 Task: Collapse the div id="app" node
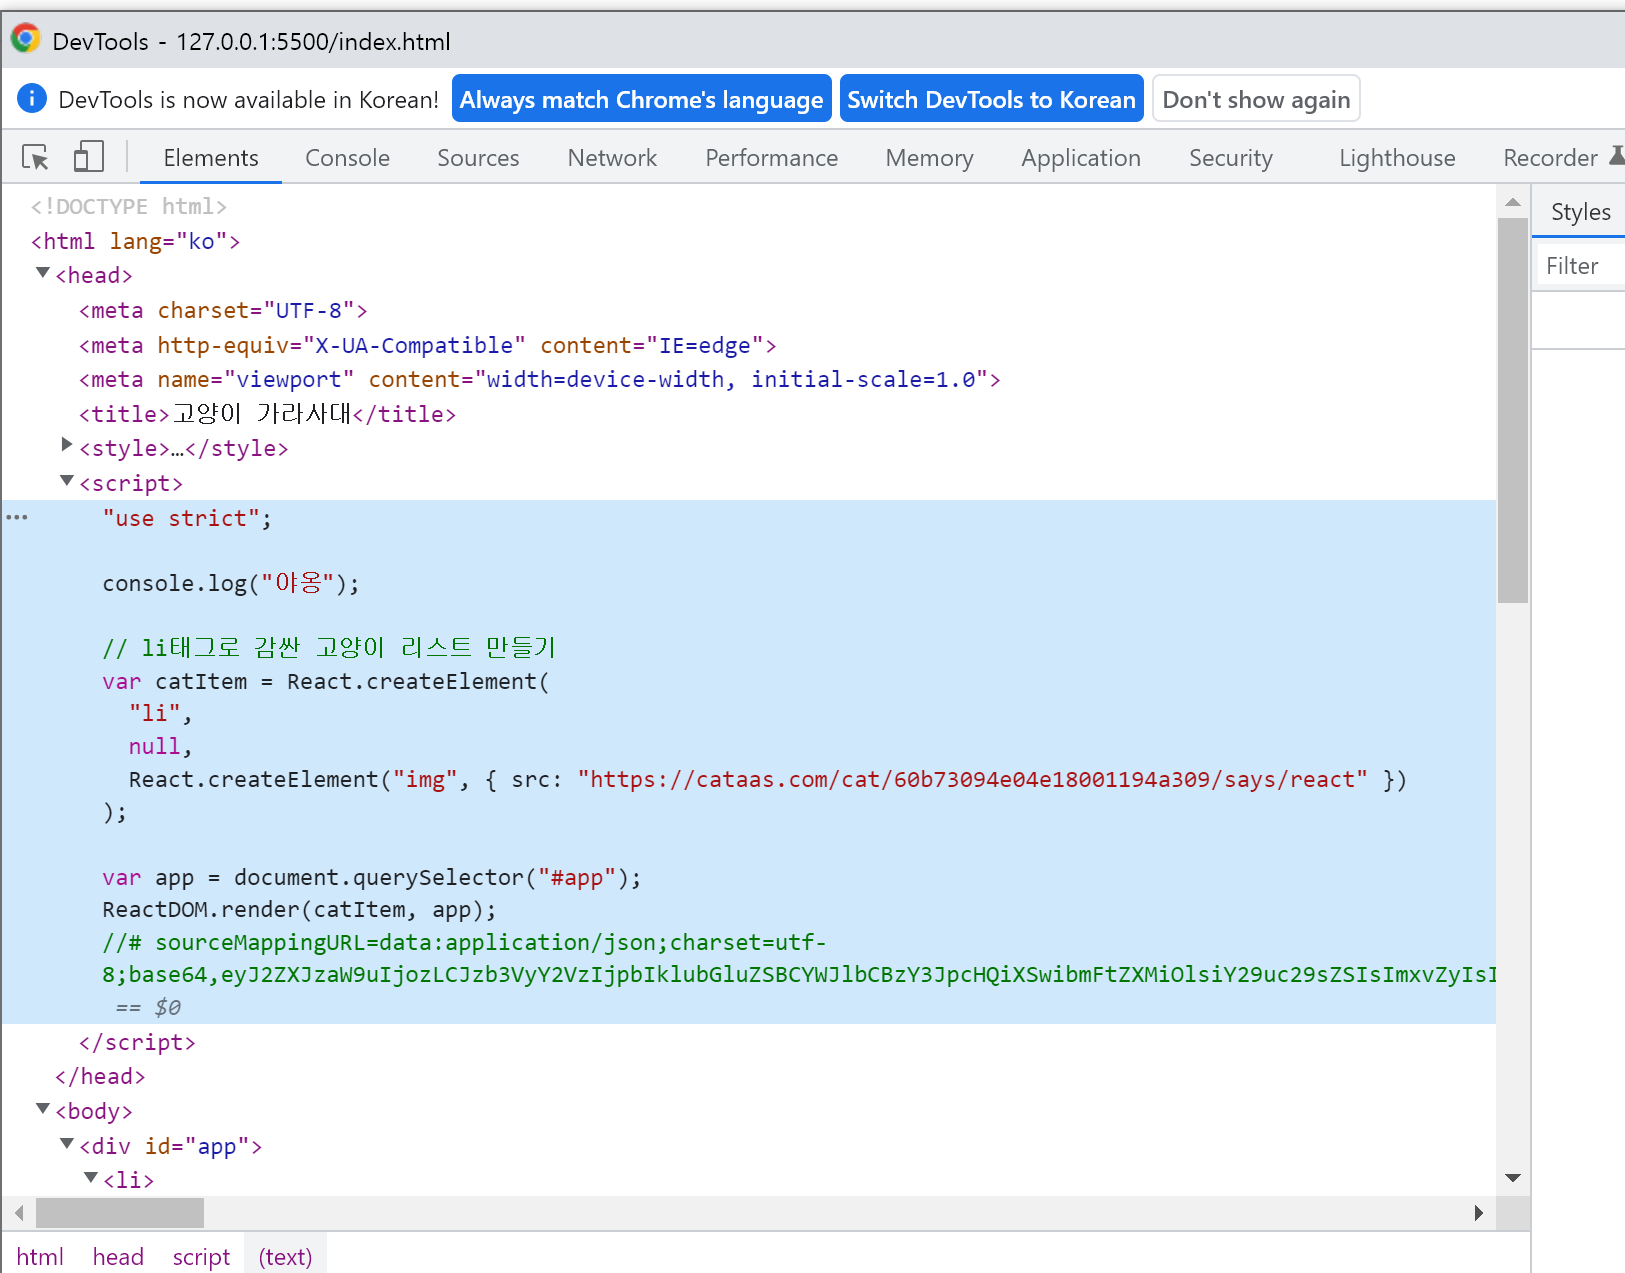[x=67, y=1143]
